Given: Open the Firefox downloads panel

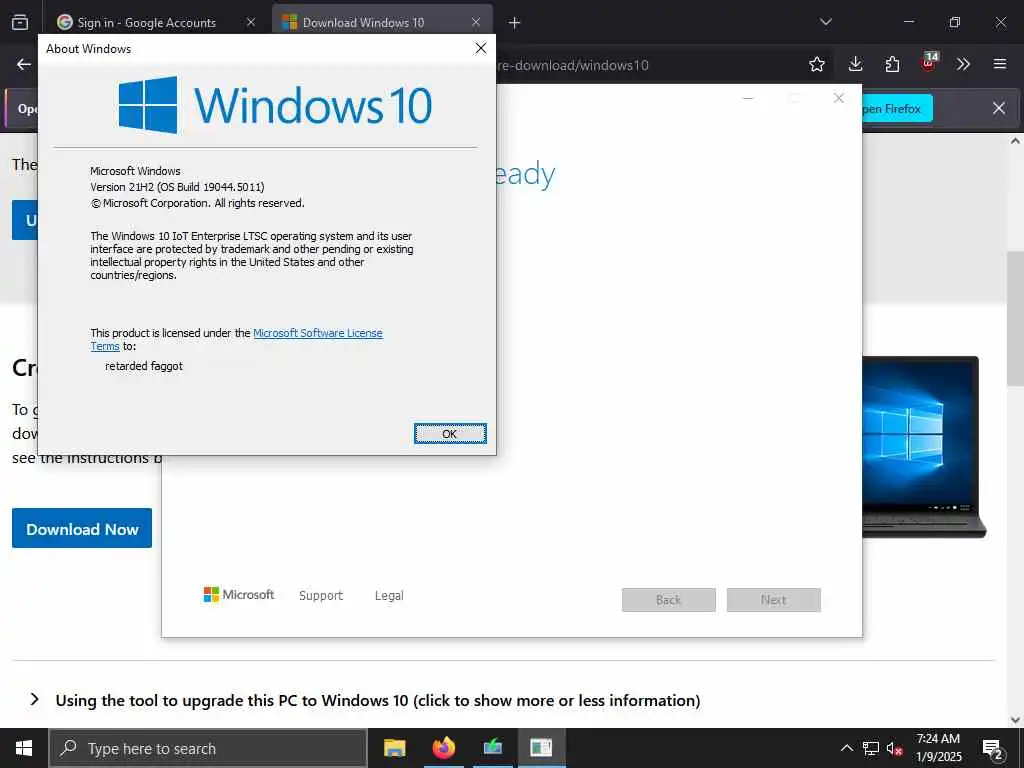Looking at the screenshot, I should (856, 64).
